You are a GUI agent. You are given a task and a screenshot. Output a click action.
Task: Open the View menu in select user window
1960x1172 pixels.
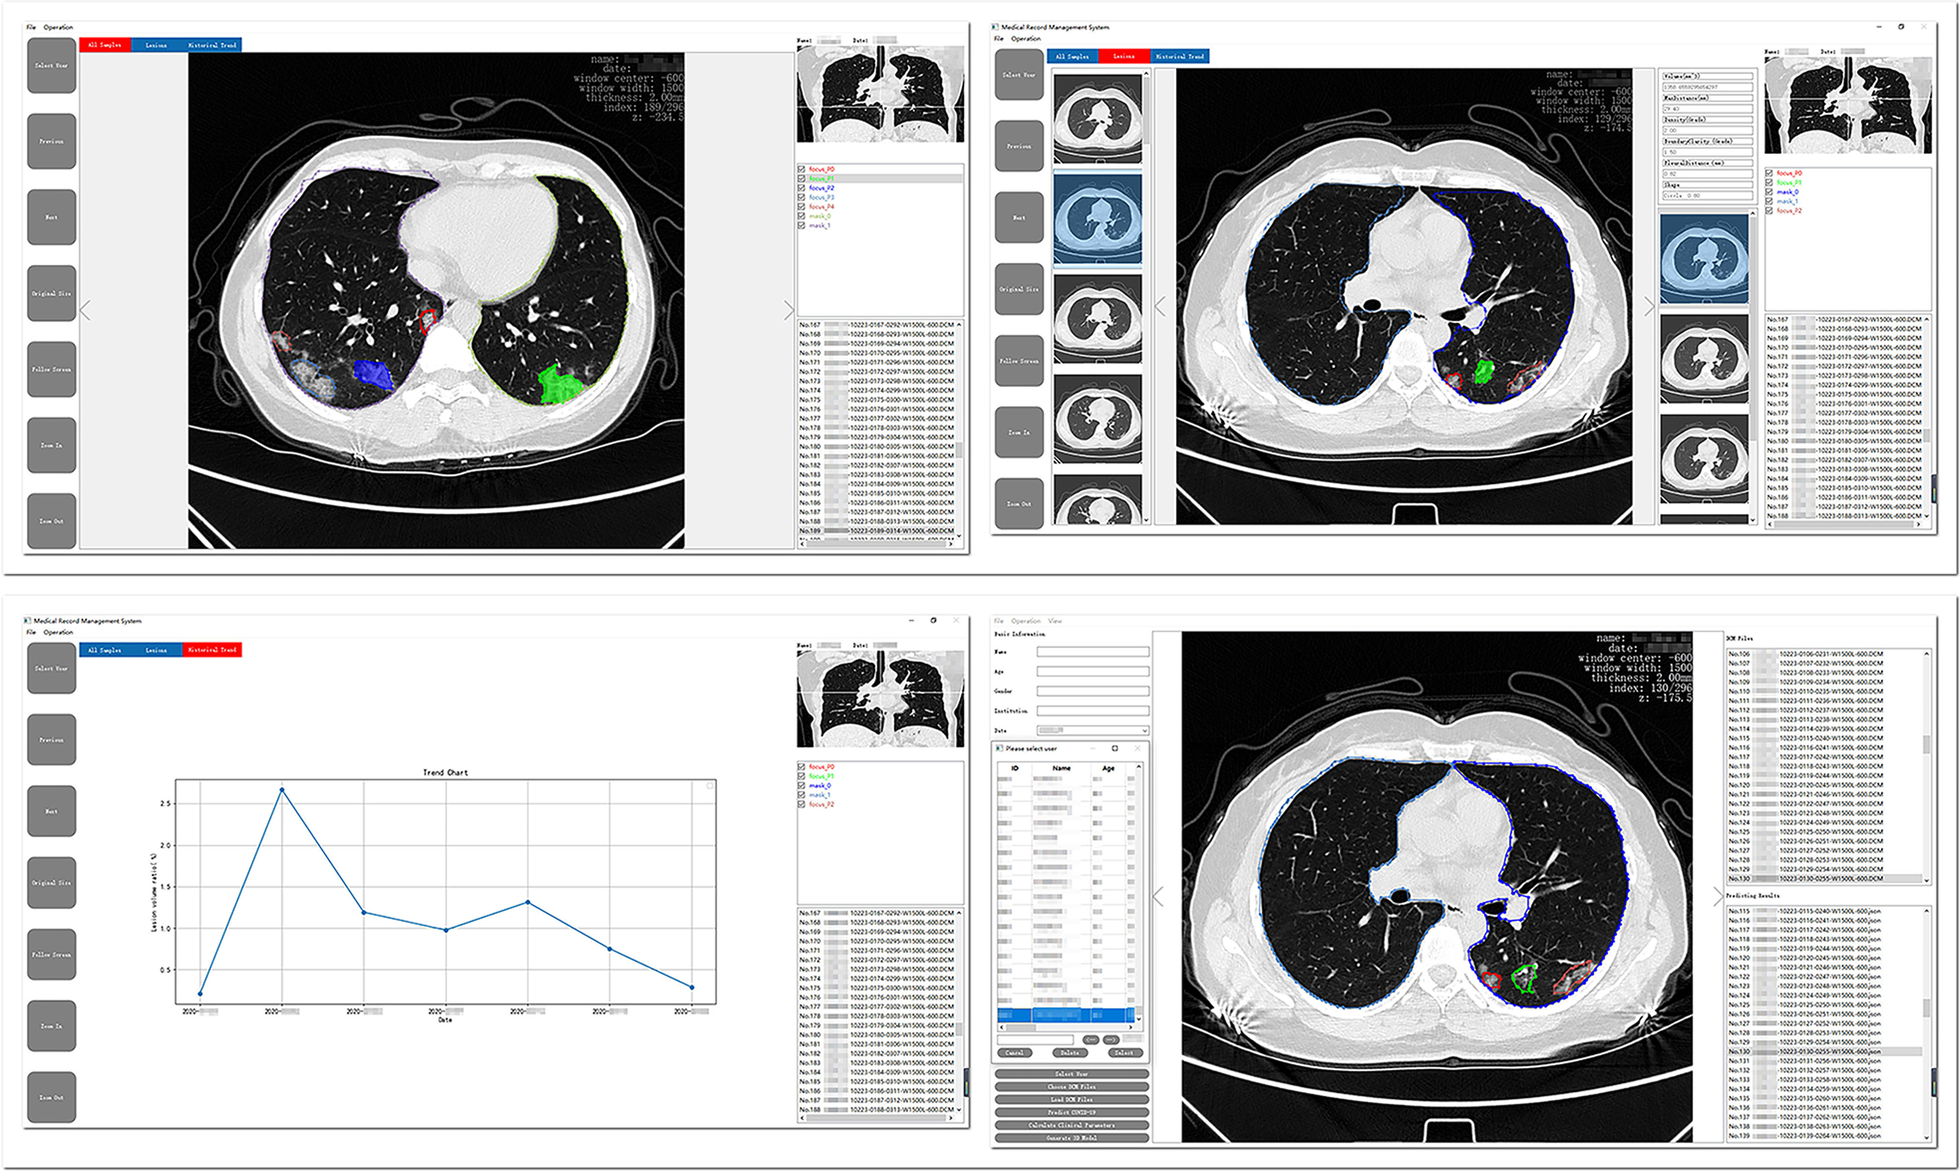(1055, 621)
